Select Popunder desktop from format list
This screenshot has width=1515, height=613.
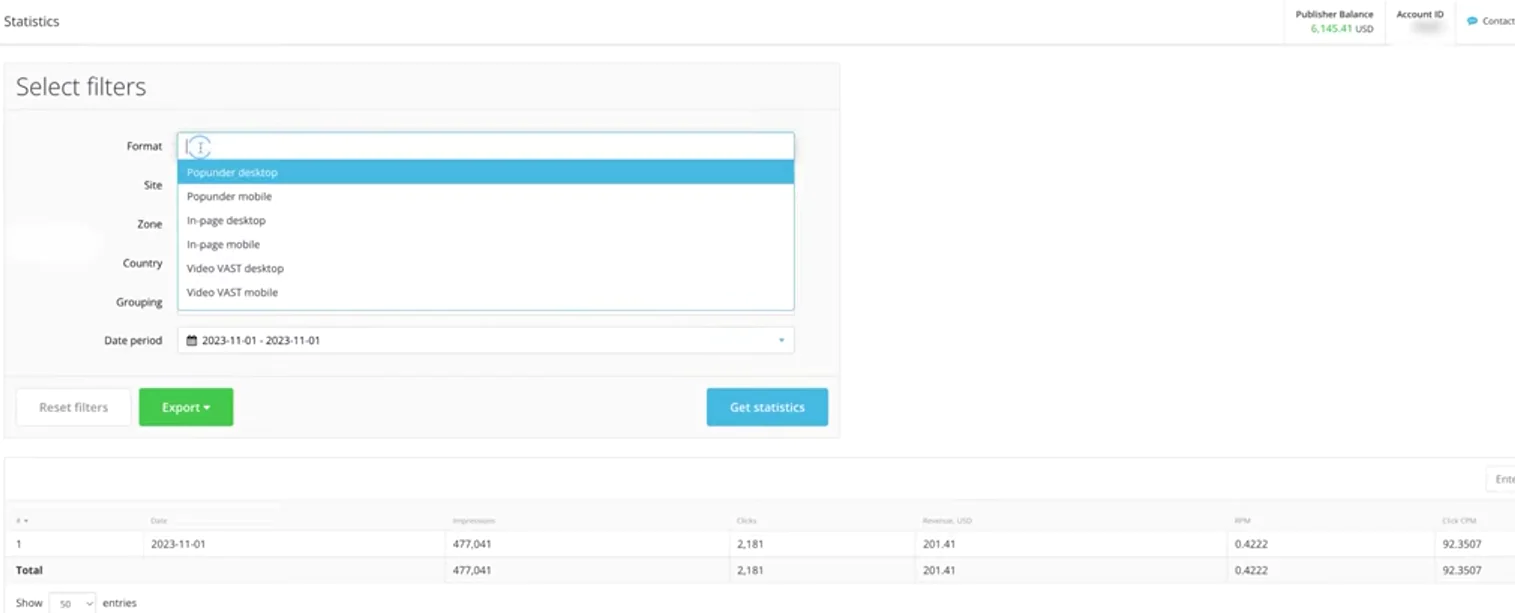click(x=232, y=173)
